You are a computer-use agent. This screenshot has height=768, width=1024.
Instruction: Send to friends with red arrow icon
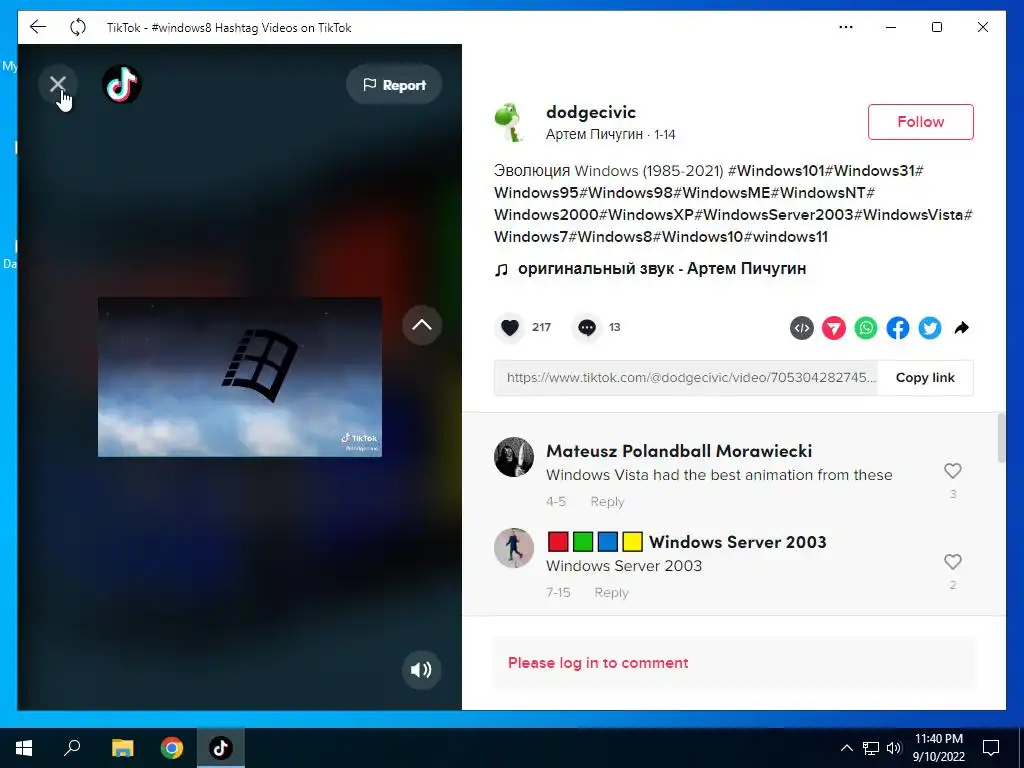834,328
